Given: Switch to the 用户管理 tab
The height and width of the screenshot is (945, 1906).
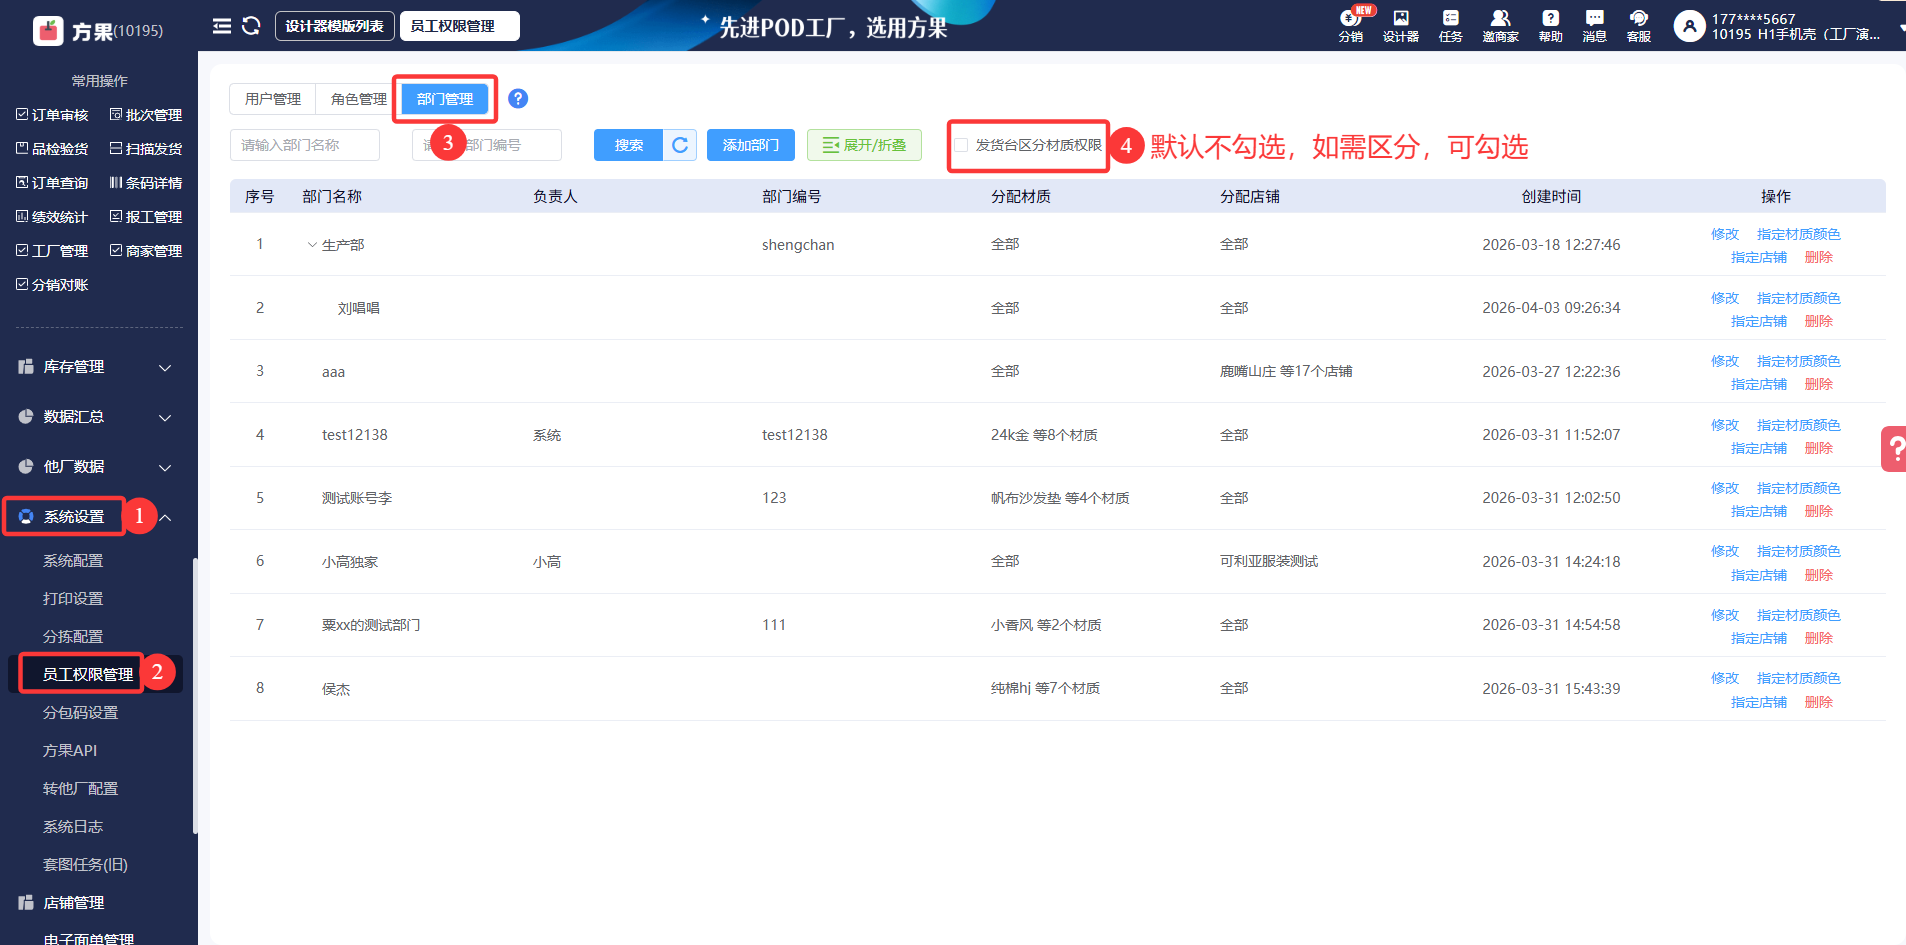Looking at the screenshot, I should pos(273,99).
